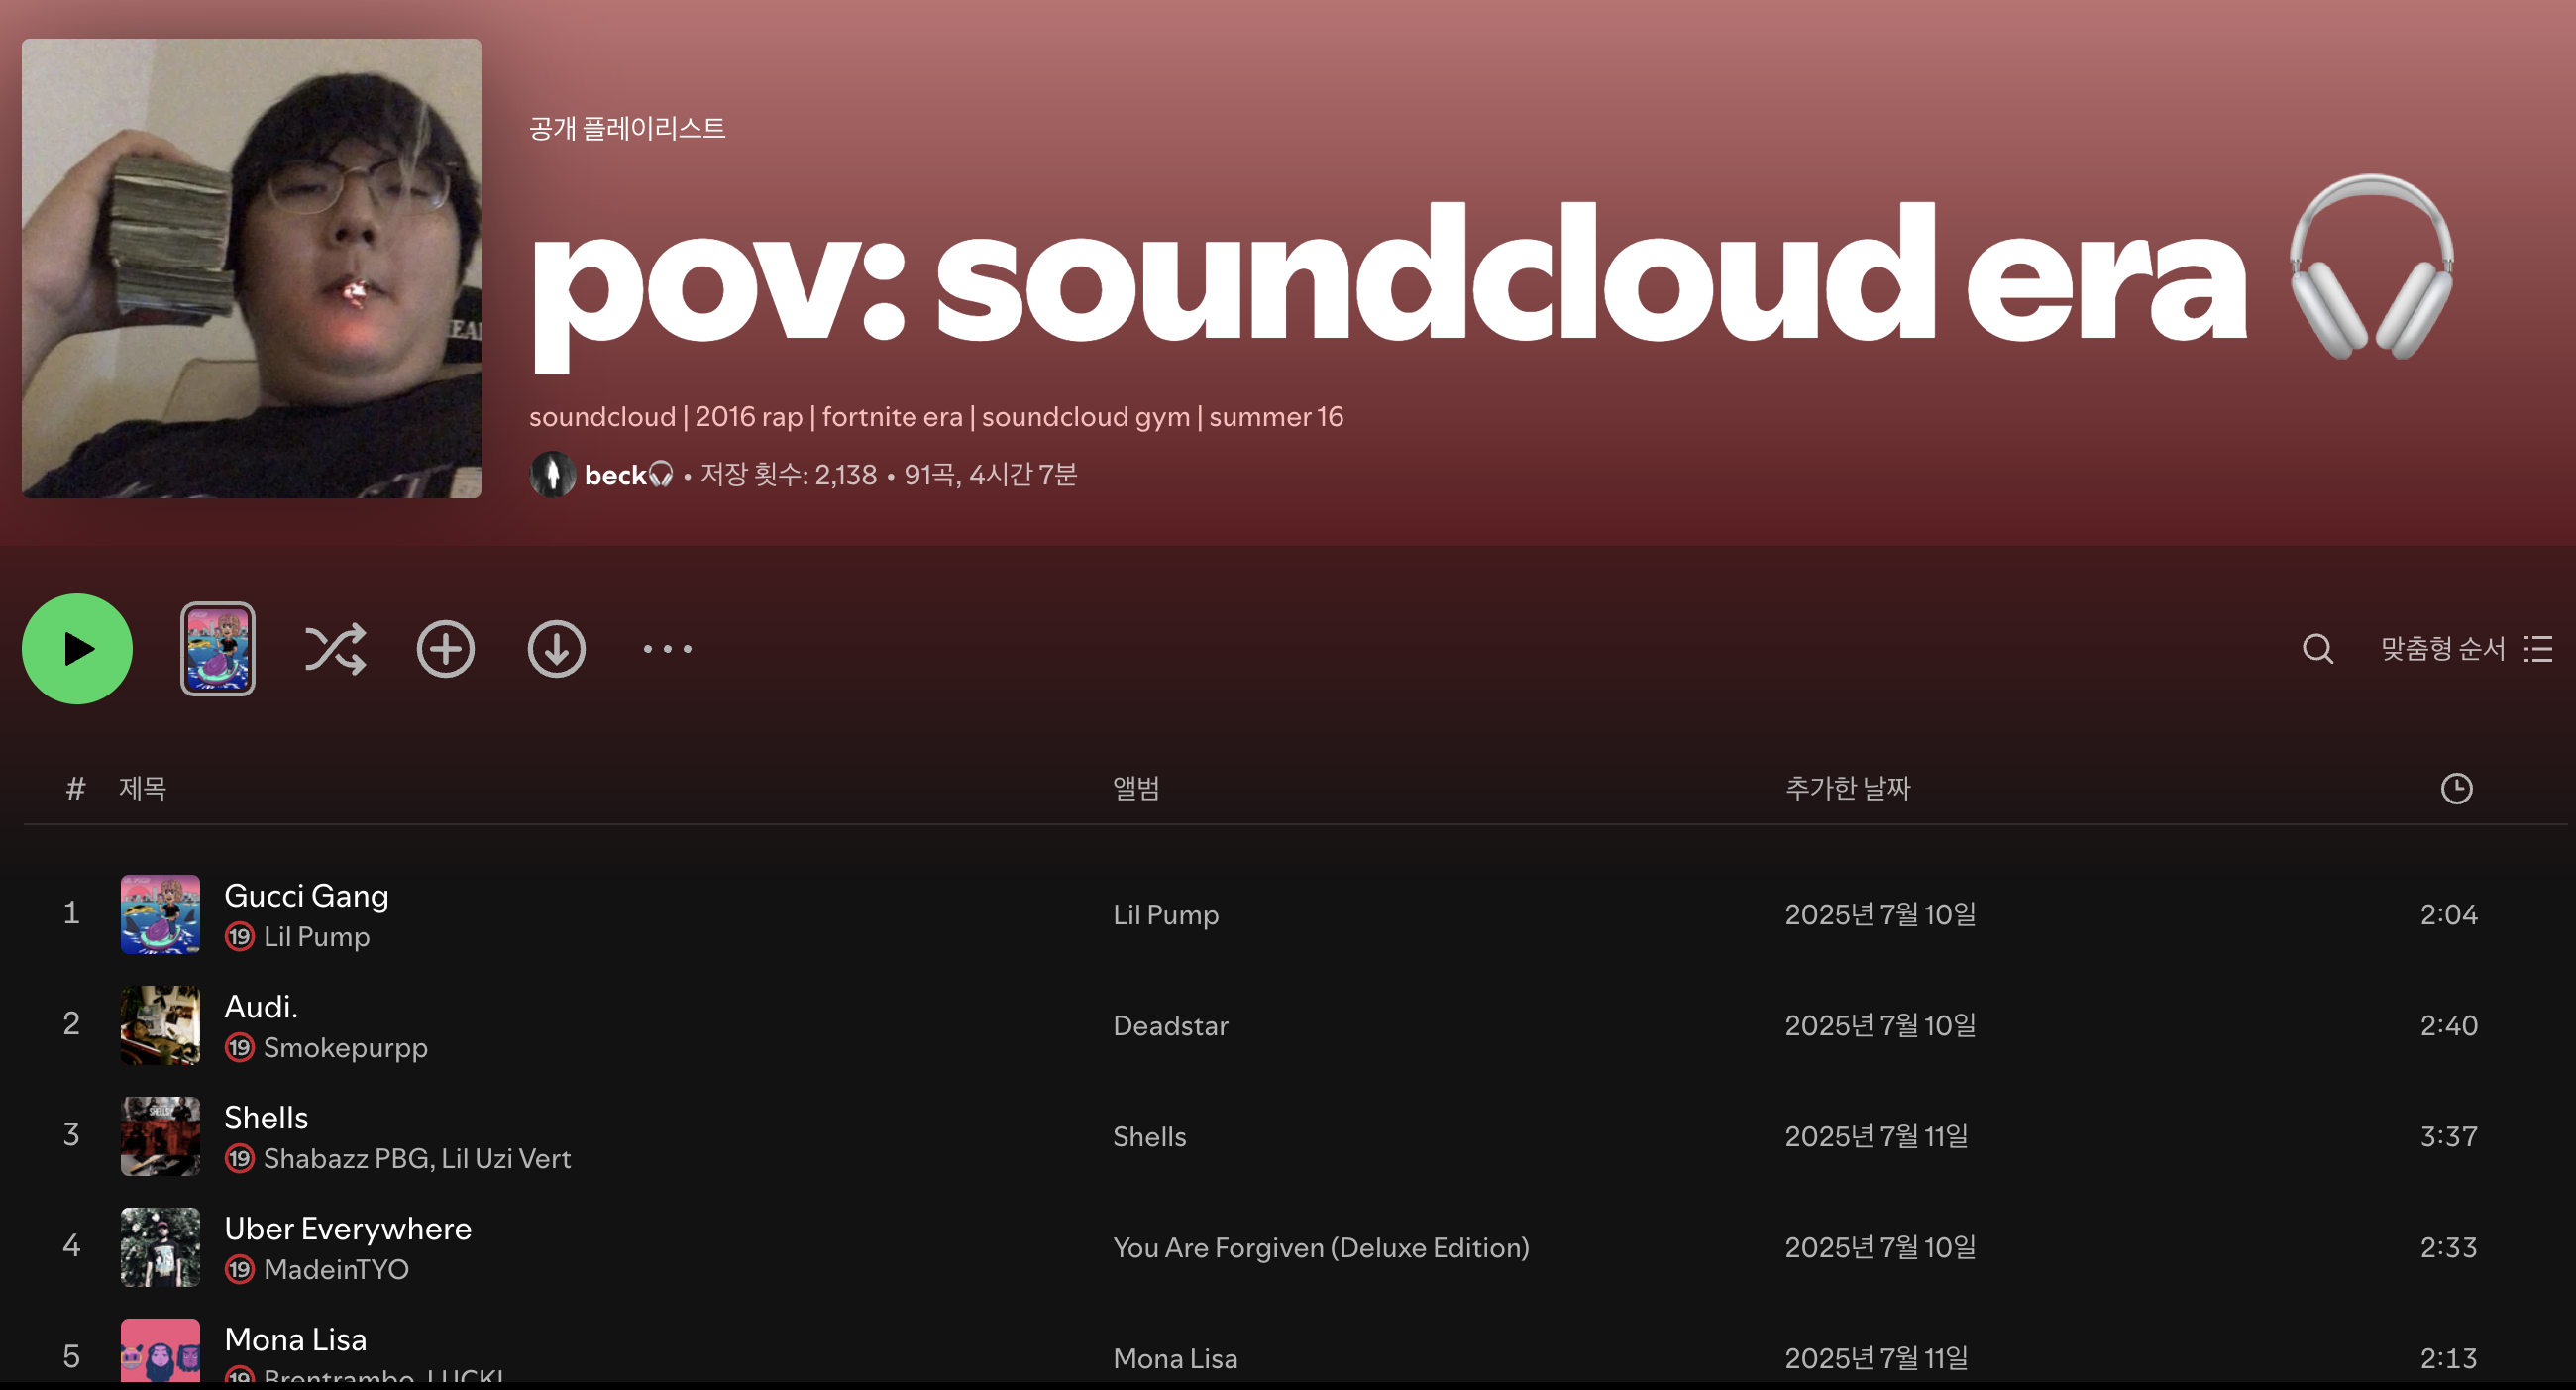This screenshot has width=2576, height=1390.
Task: Click the Gucci Gang preview thumbnail beside play
Action: pyautogui.click(x=217, y=649)
